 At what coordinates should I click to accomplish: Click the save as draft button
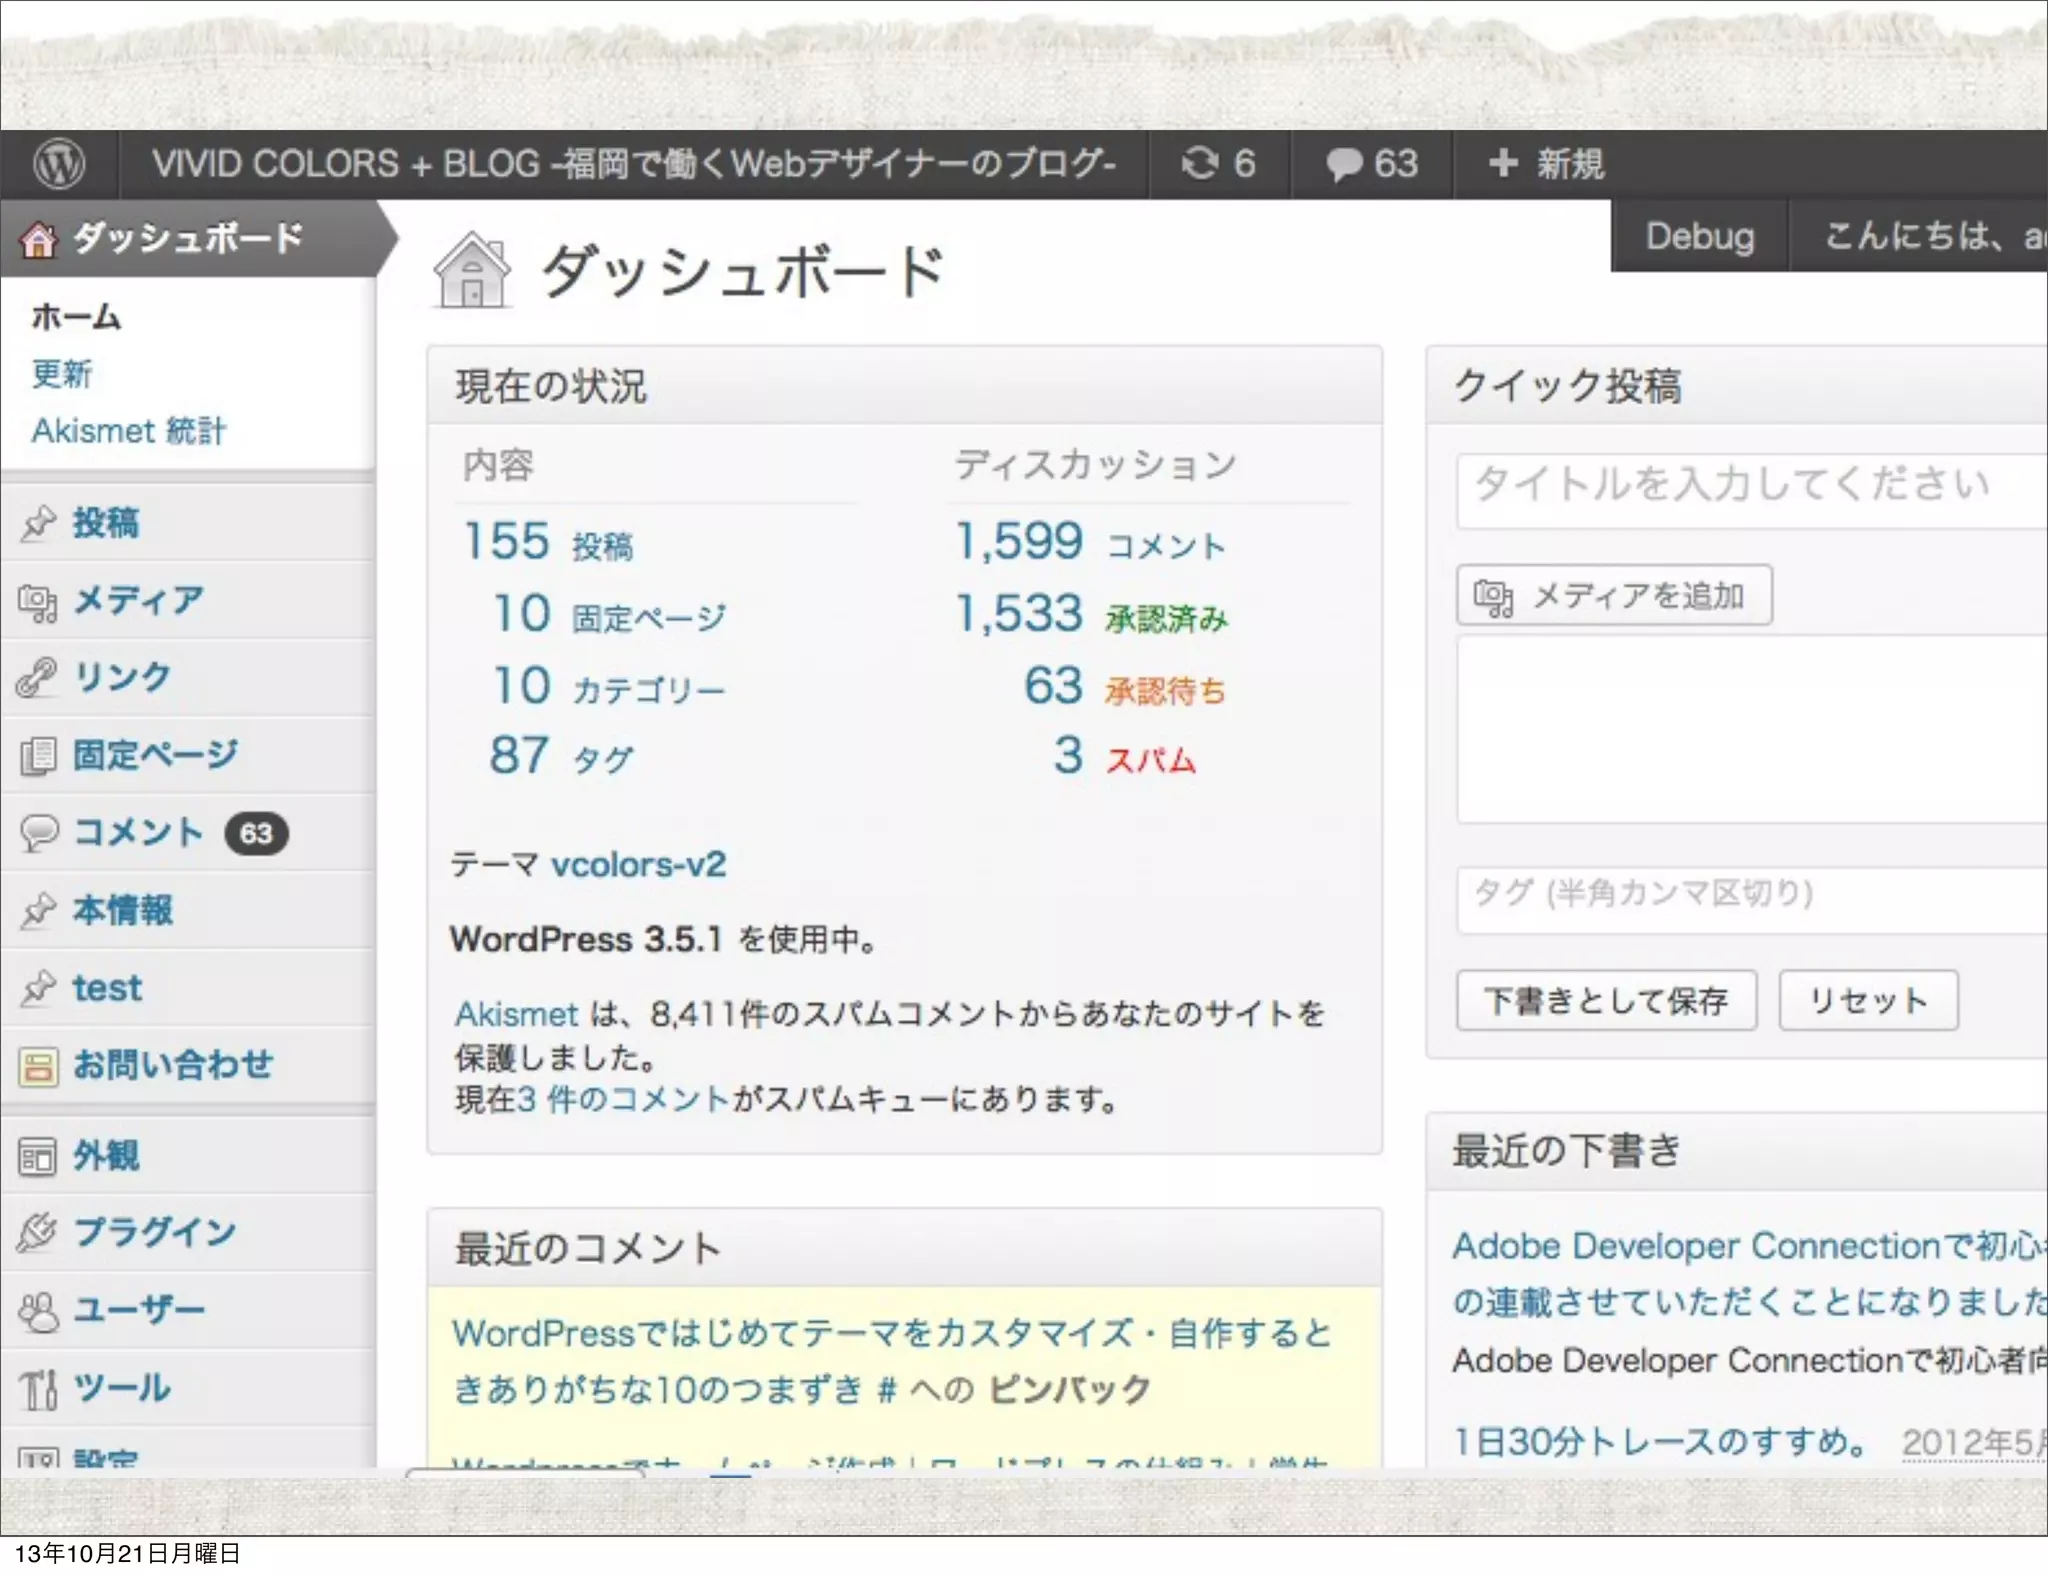tap(1605, 1000)
